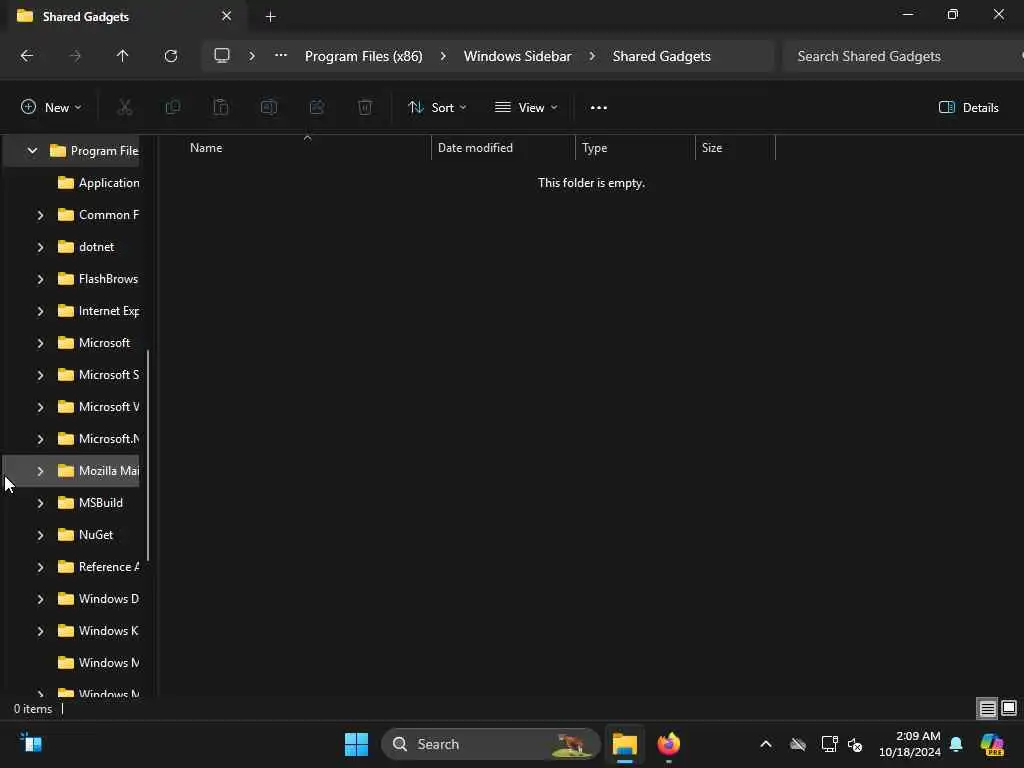Close the Shared Gadgets tab
This screenshot has height=768, width=1024.
[x=226, y=16]
